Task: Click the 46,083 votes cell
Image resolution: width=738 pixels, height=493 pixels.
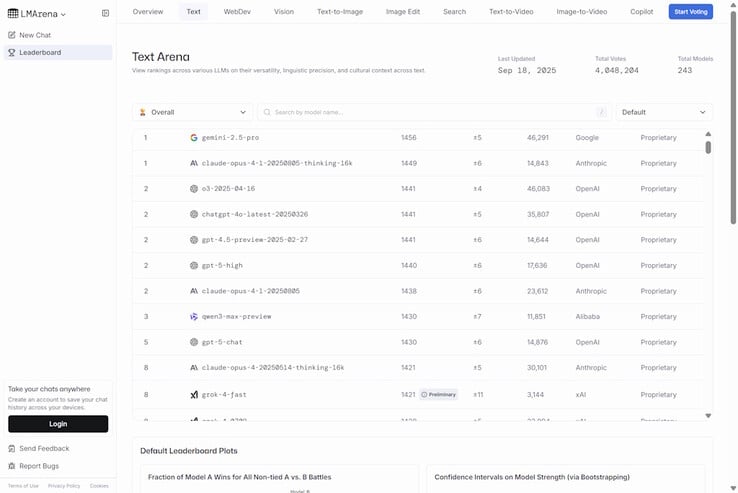Action: coord(538,188)
